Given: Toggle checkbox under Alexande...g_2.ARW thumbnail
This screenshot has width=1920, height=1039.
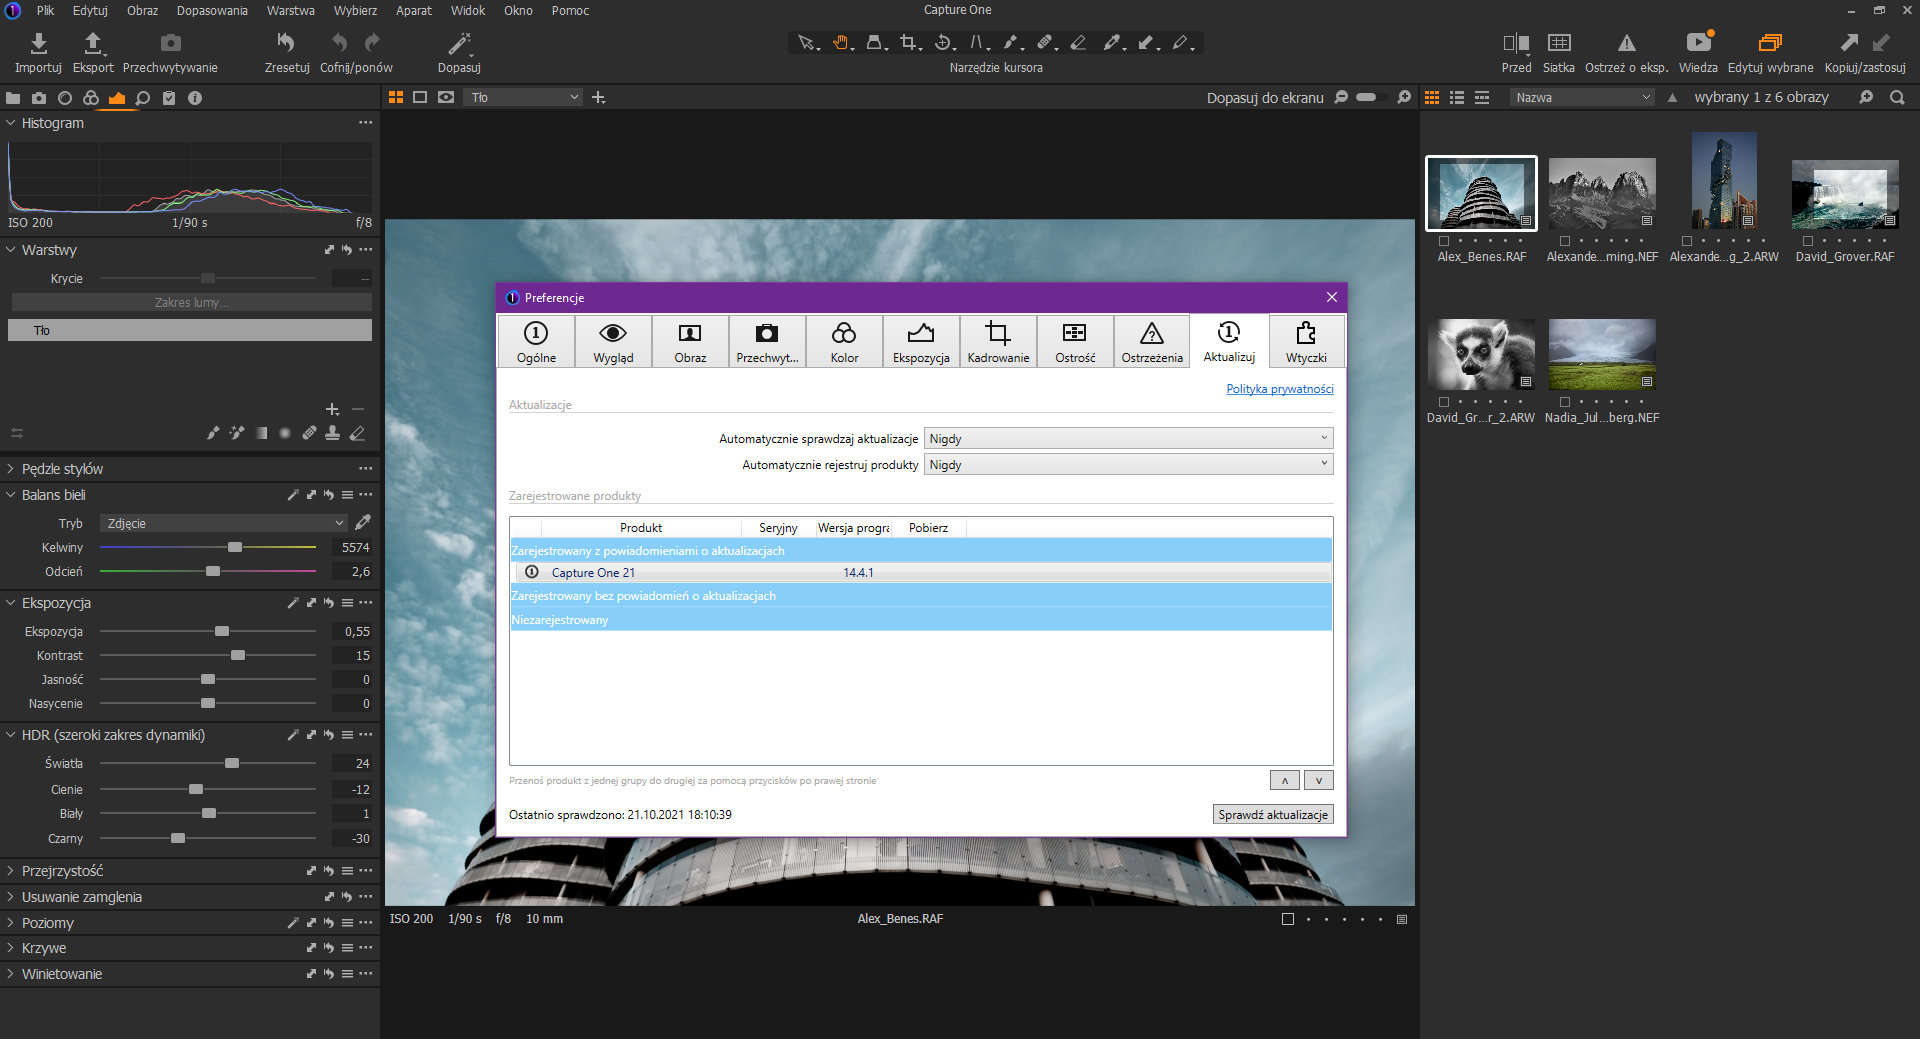Looking at the screenshot, I should pyautogui.click(x=1687, y=241).
